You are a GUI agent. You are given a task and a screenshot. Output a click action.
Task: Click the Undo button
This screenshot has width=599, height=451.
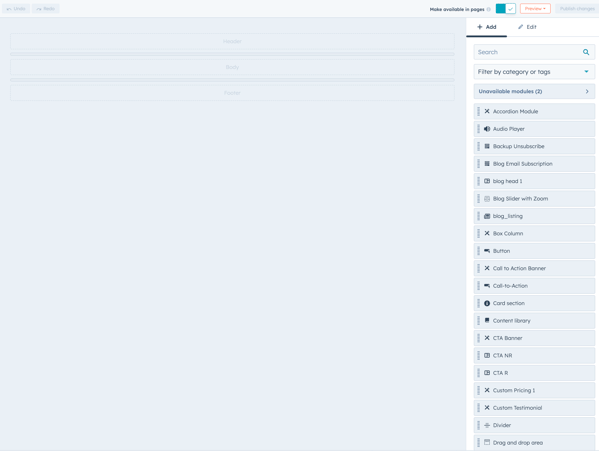(16, 8)
